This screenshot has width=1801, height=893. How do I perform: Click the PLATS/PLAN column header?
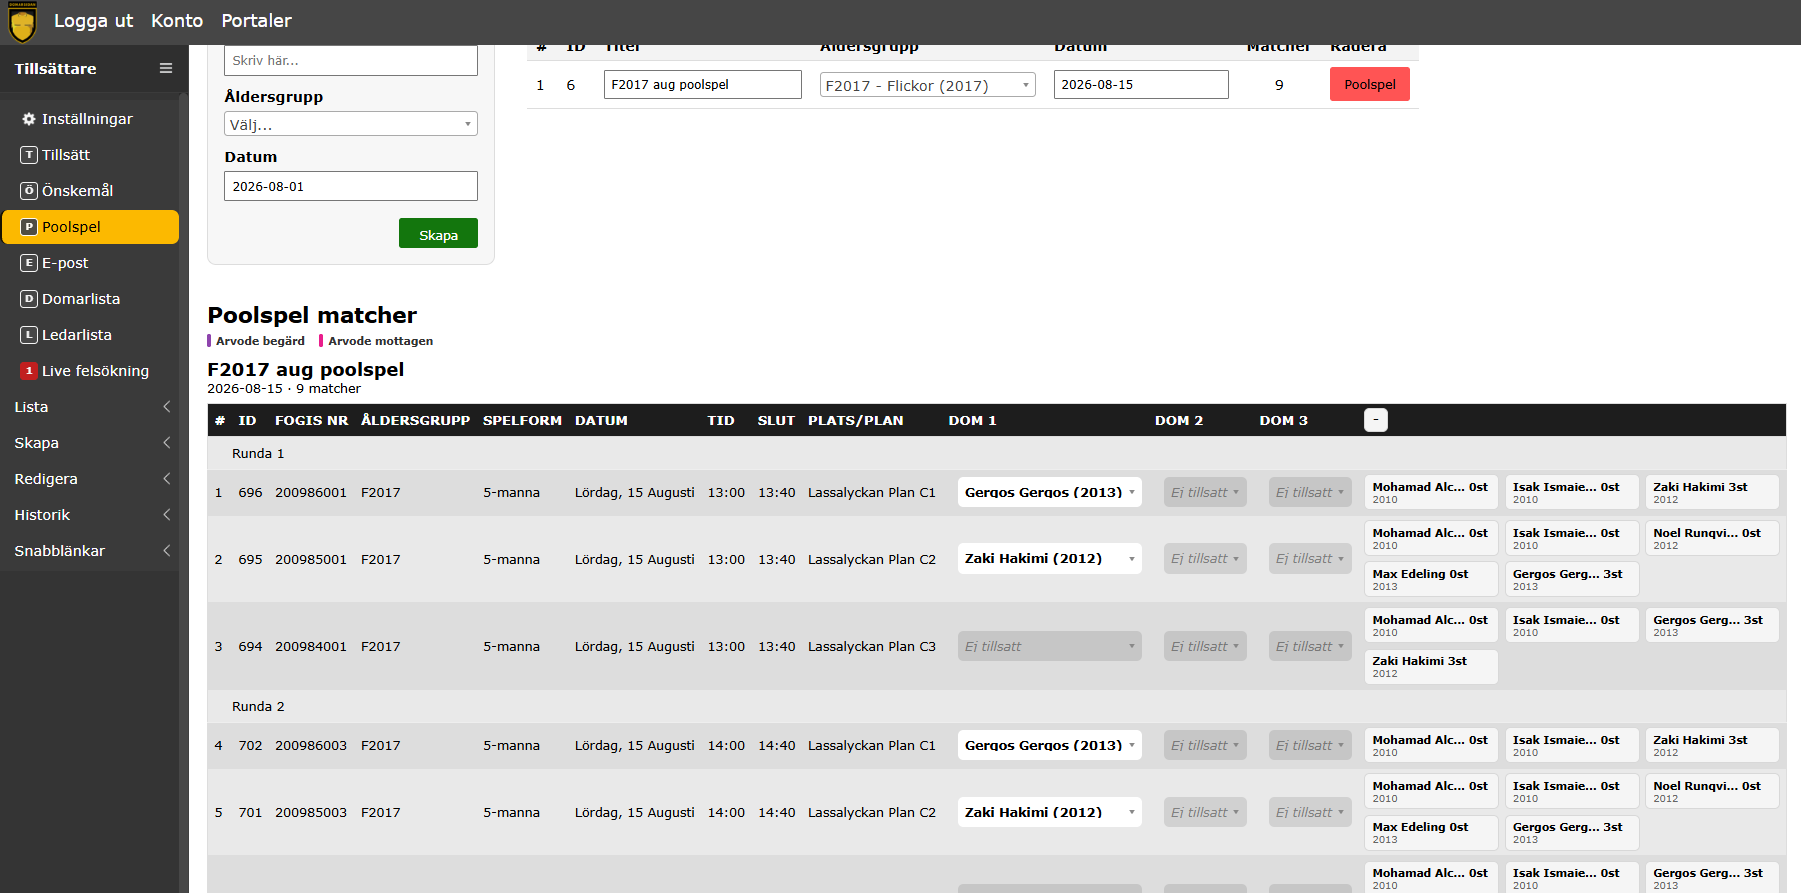click(855, 420)
